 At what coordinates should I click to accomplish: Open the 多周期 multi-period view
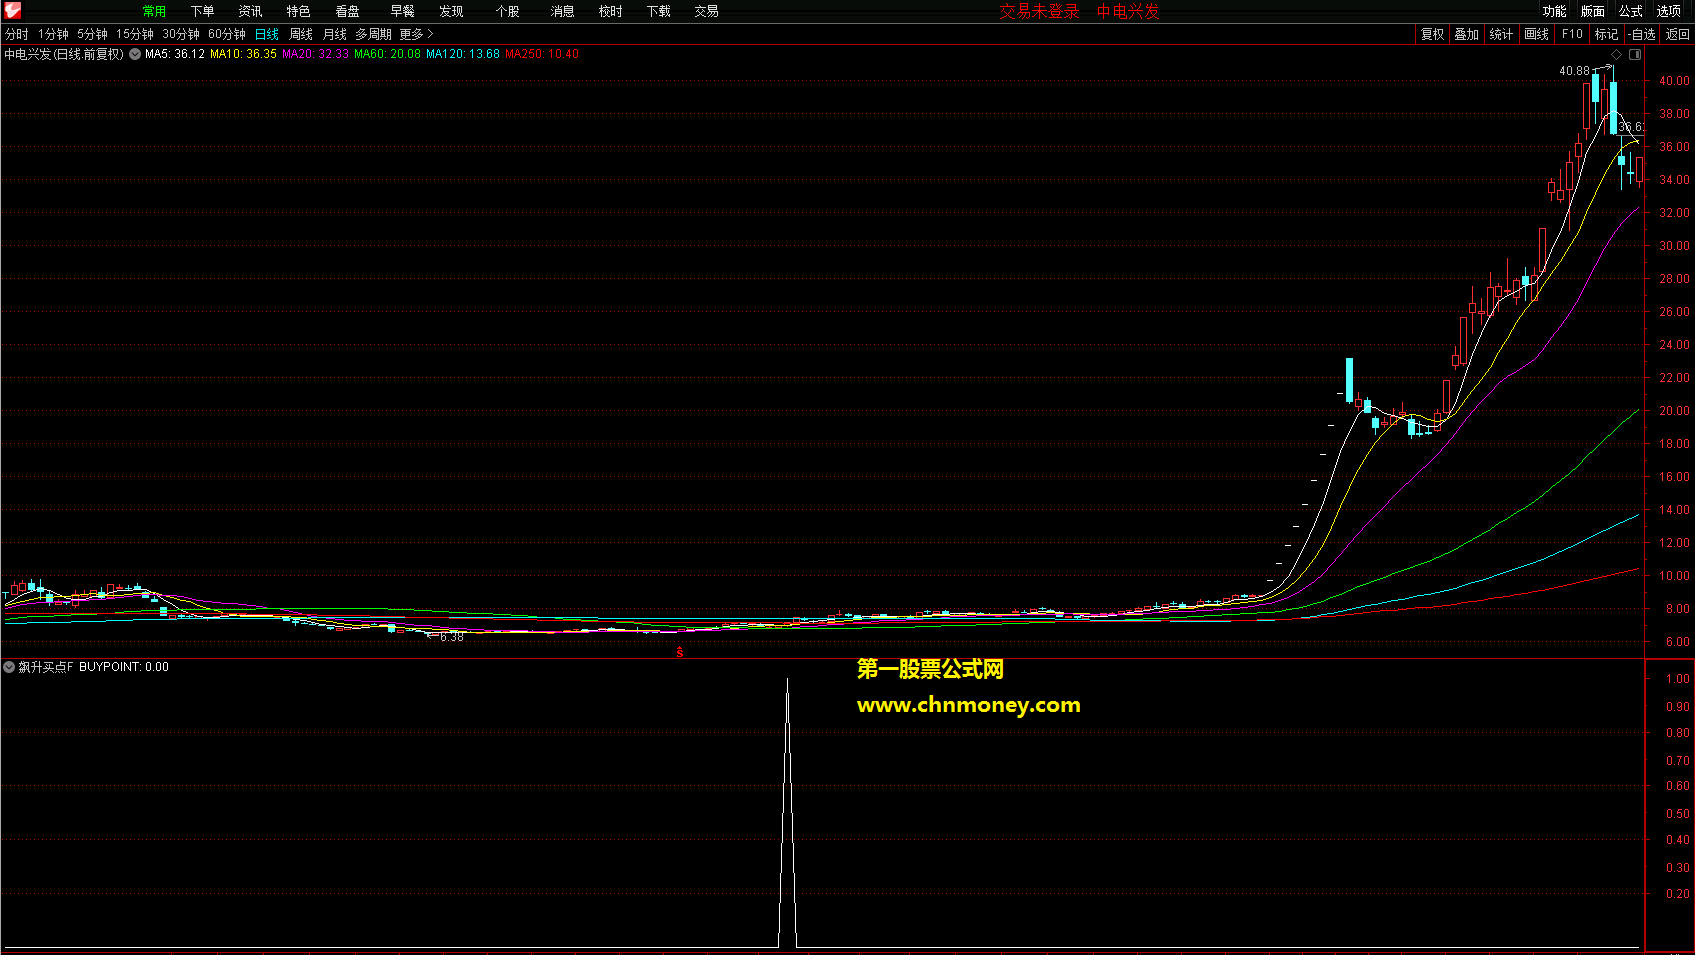pos(373,34)
